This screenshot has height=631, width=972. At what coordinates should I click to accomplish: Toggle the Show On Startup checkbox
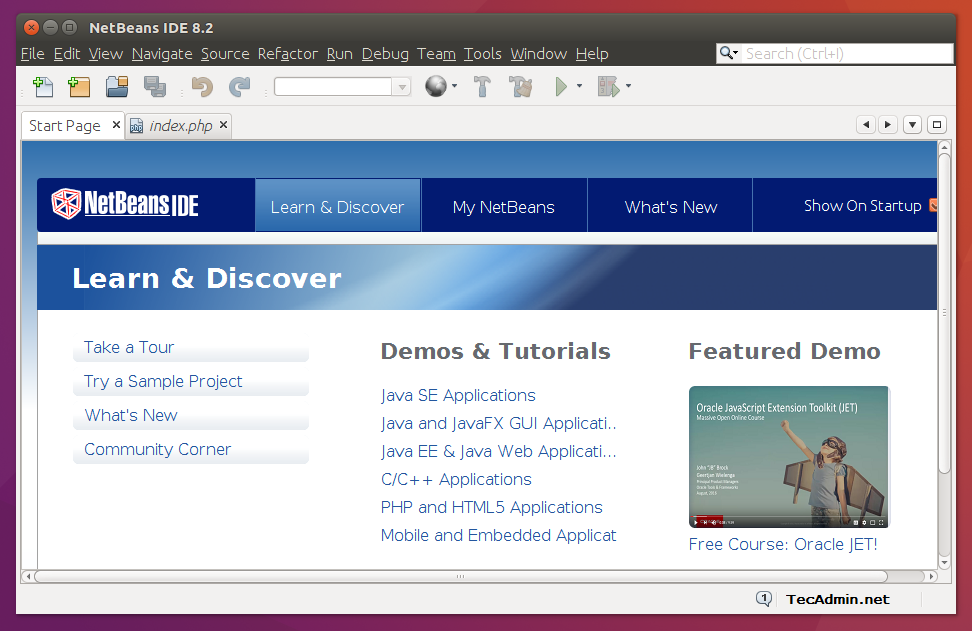(933, 205)
